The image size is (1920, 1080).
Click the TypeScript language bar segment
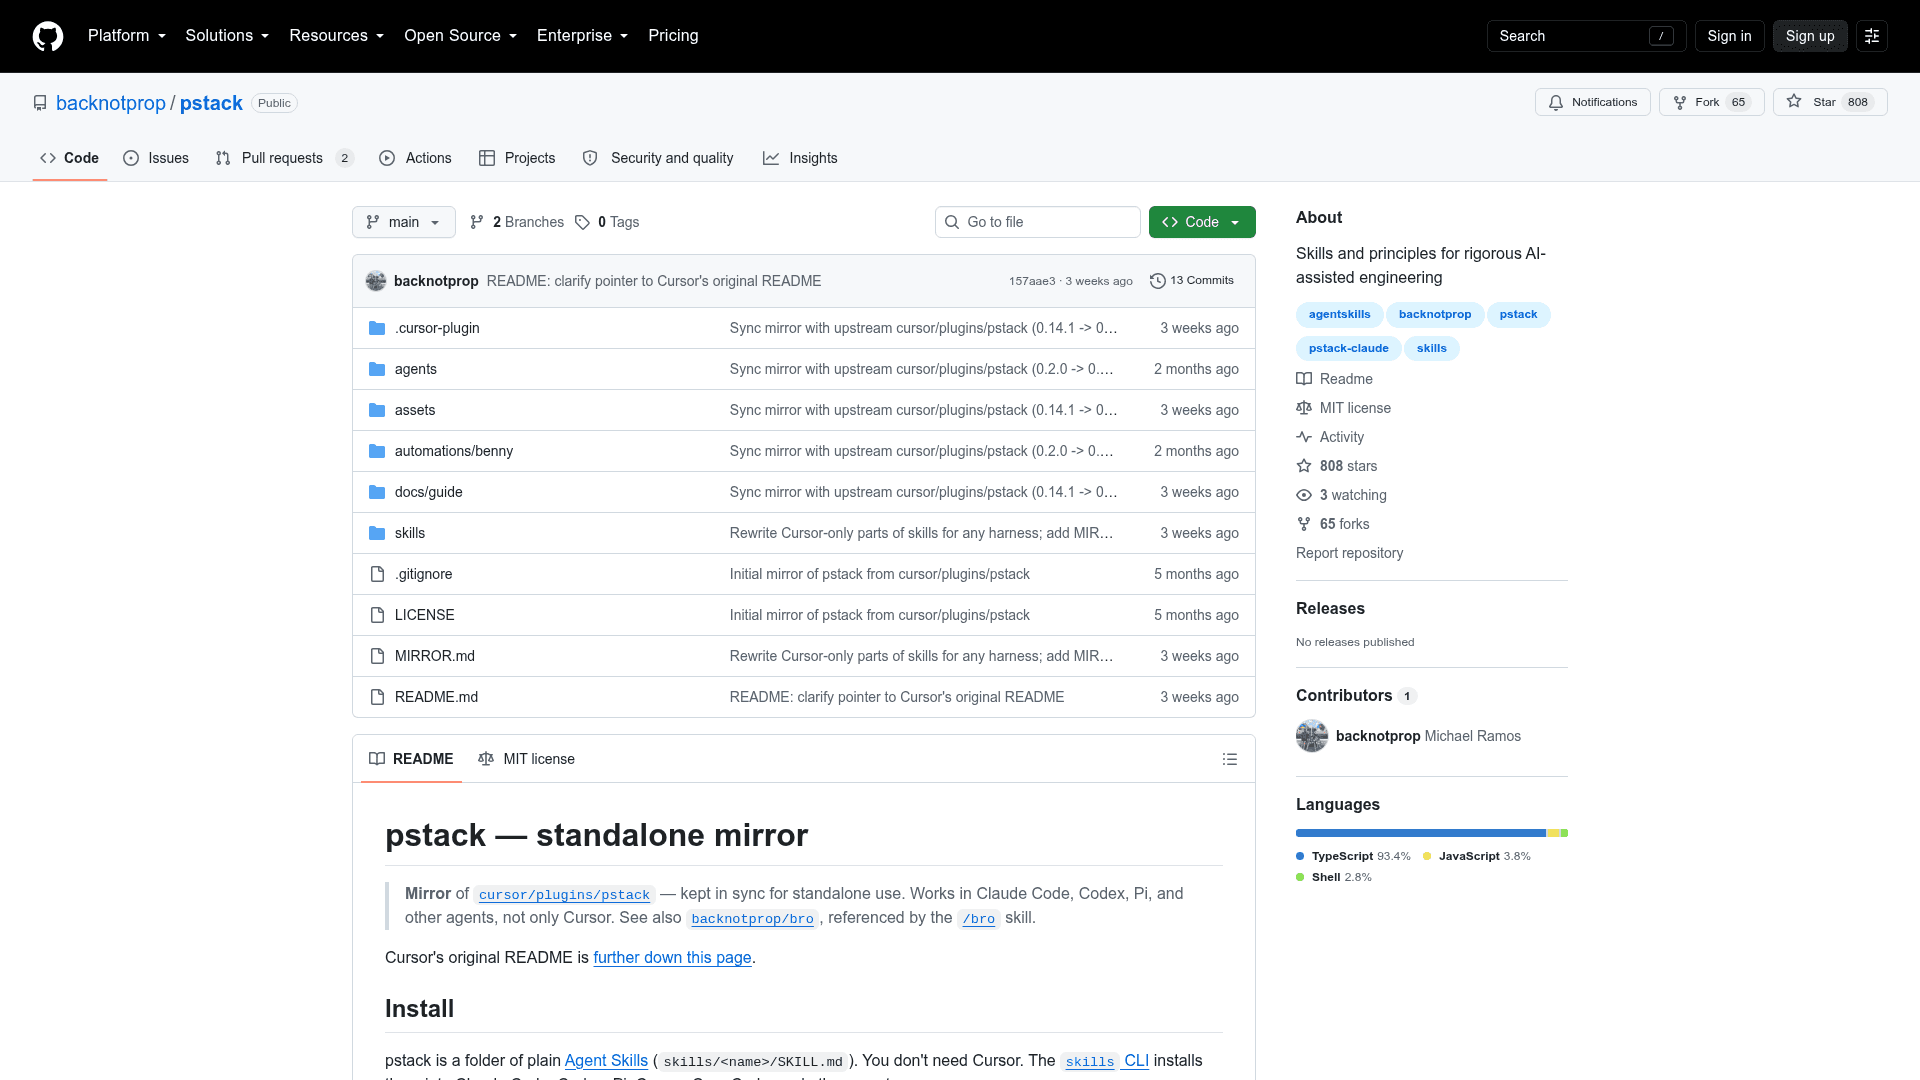pyautogui.click(x=1420, y=833)
